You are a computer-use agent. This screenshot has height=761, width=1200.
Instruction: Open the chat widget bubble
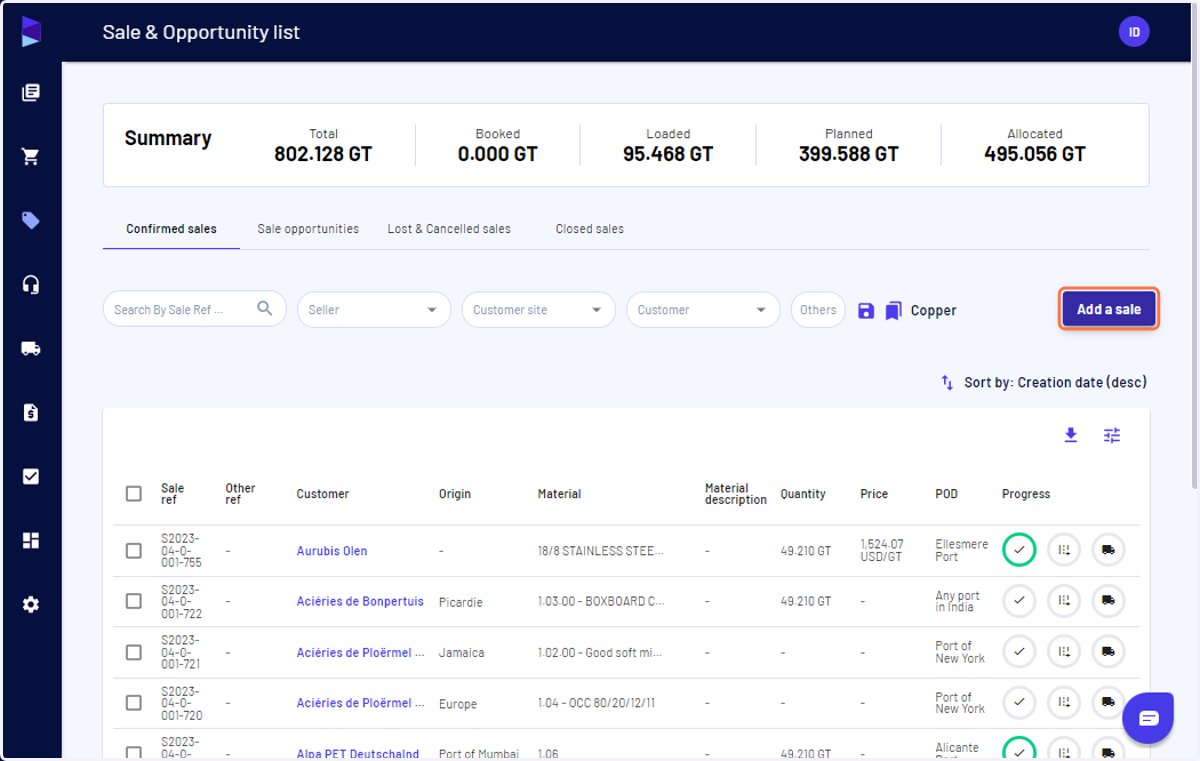[1148, 718]
